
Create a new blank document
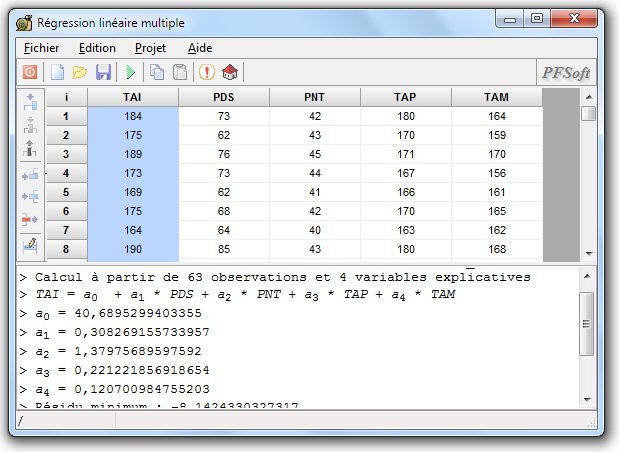click(x=58, y=72)
